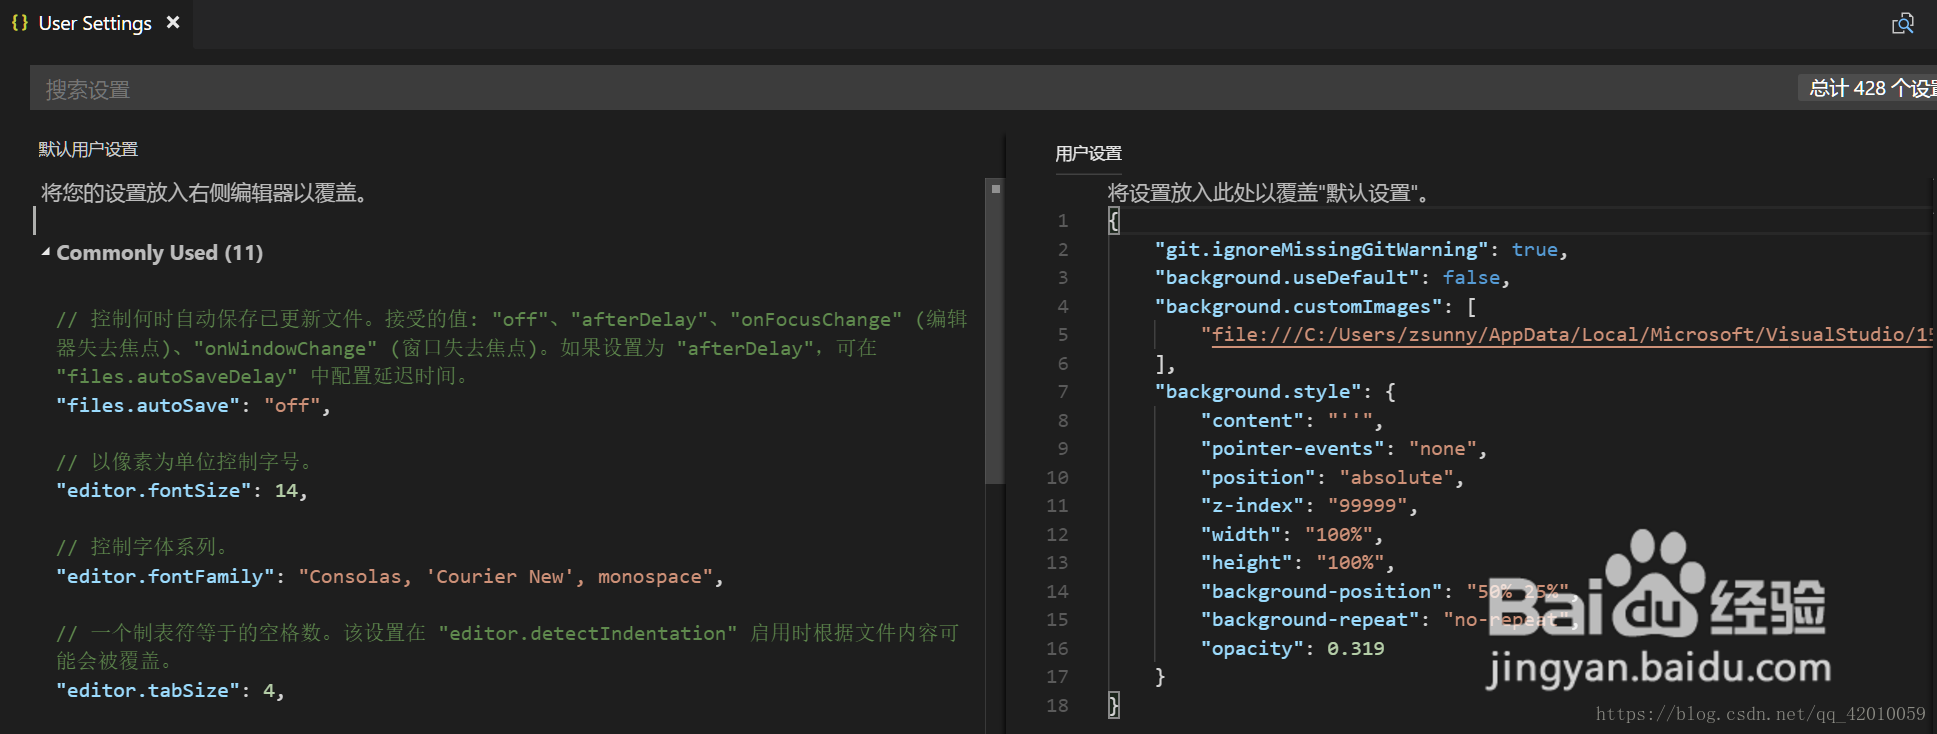This screenshot has height=734, width=1937.
Task: Click the false value of background.useDefault
Action: tap(1470, 278)
